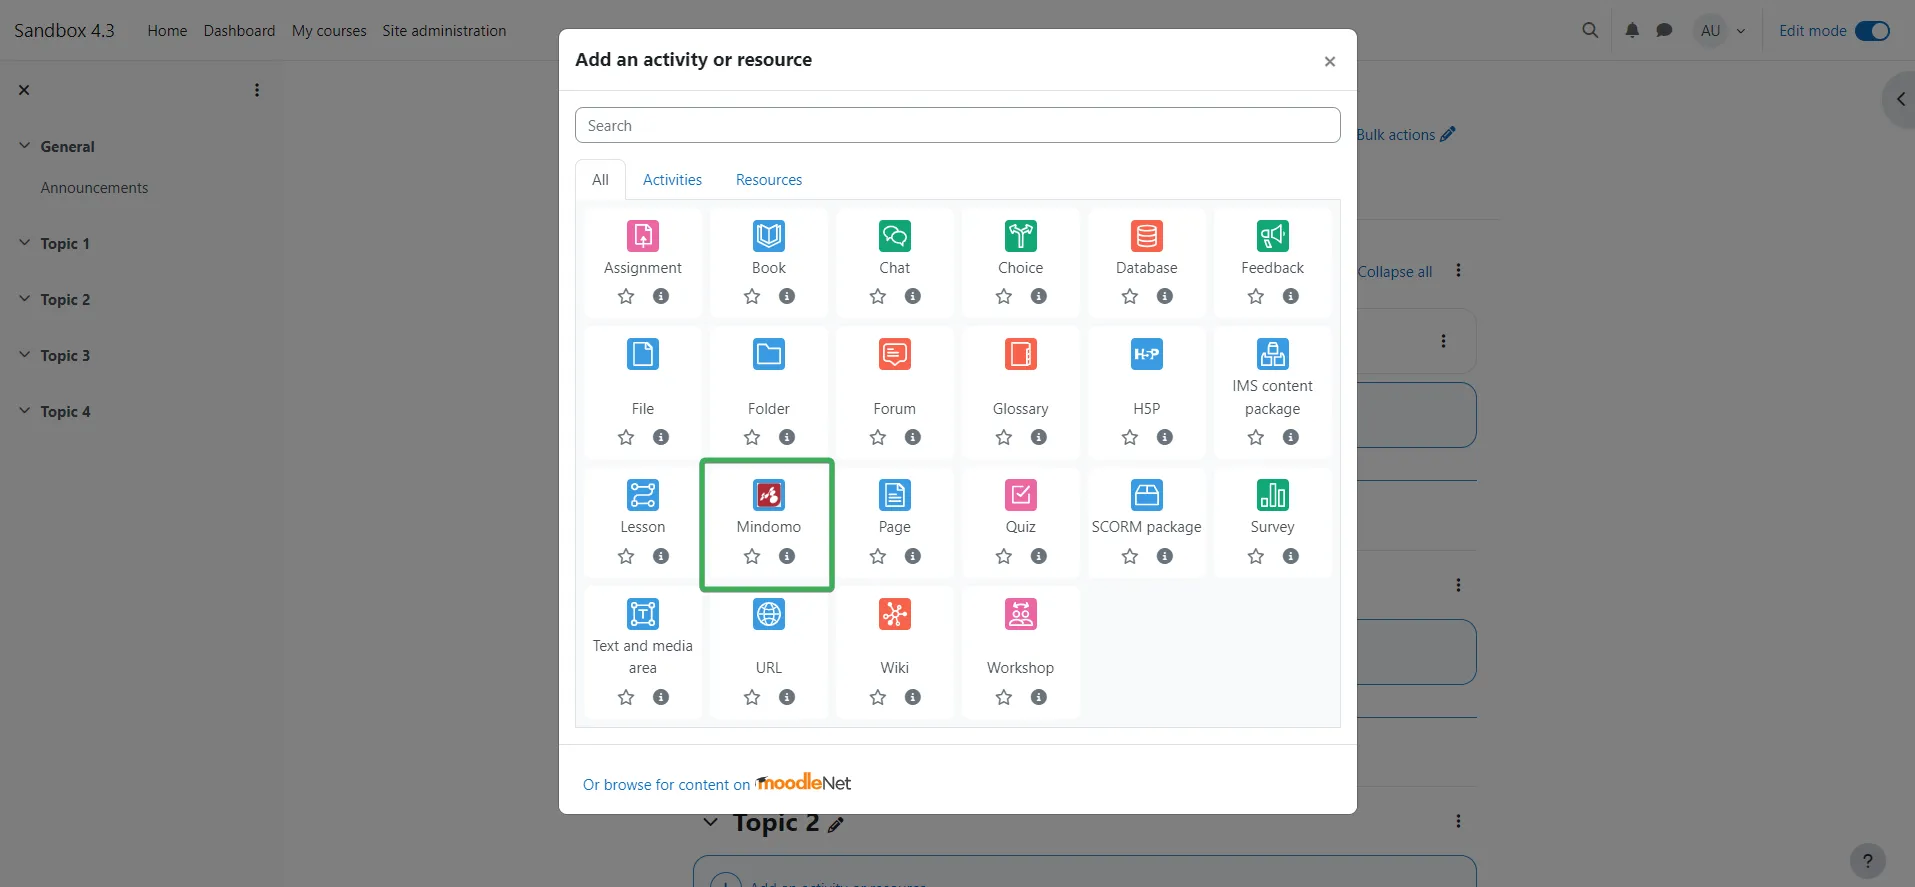Switch to the Resources tab

tap(768, 180)
